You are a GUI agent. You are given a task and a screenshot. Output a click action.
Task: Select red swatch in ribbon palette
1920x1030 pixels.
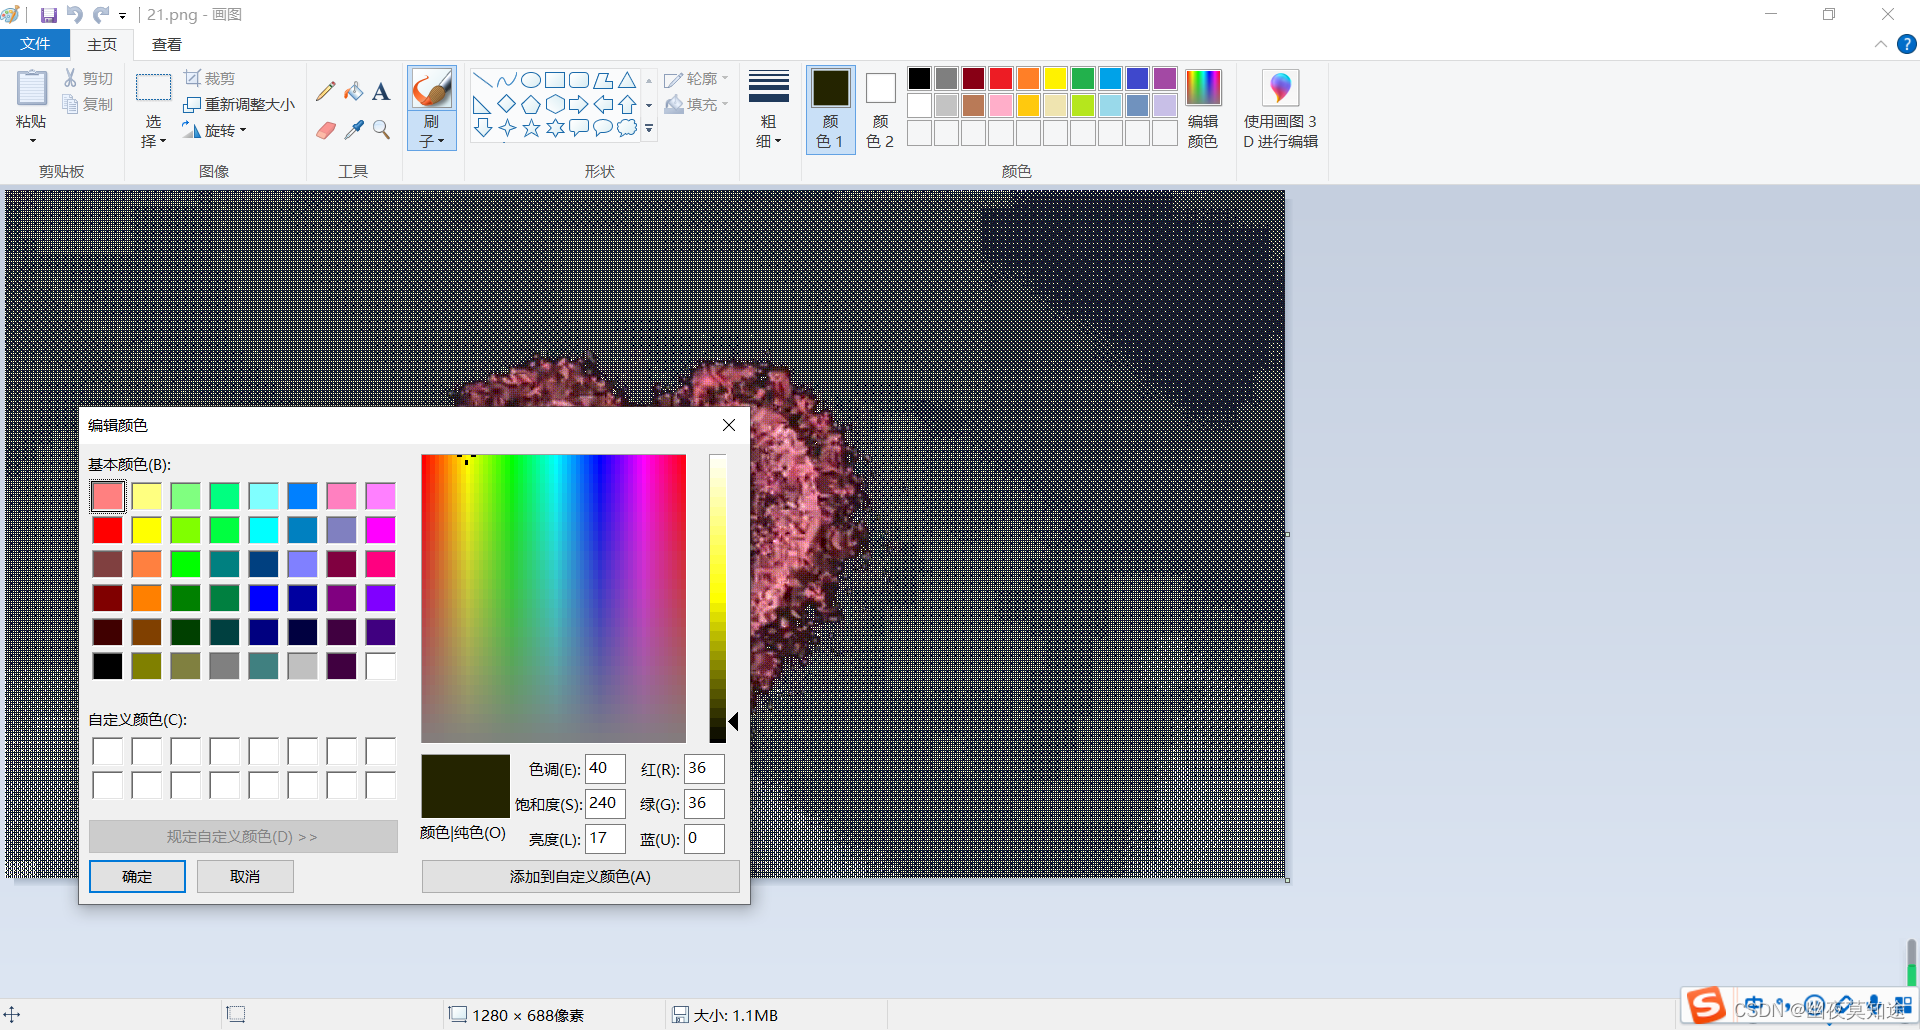(x=1001, y=78)
